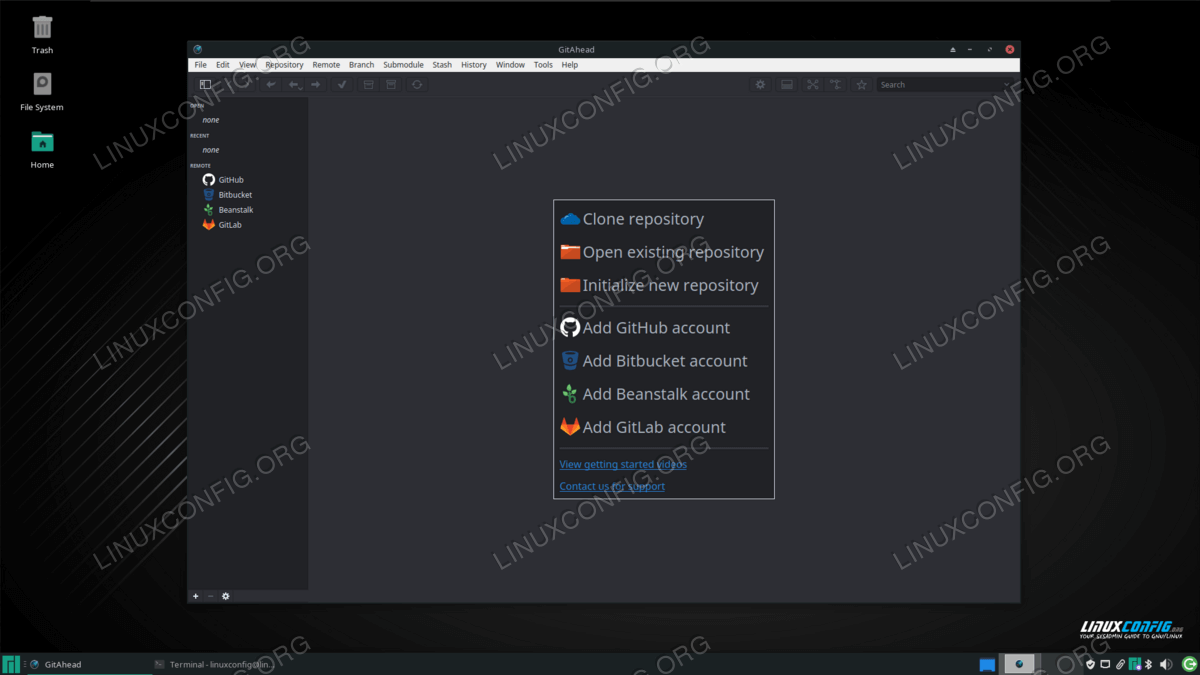Click the right-arrow toolbar button
The image size is (1200, 675).
316,85
